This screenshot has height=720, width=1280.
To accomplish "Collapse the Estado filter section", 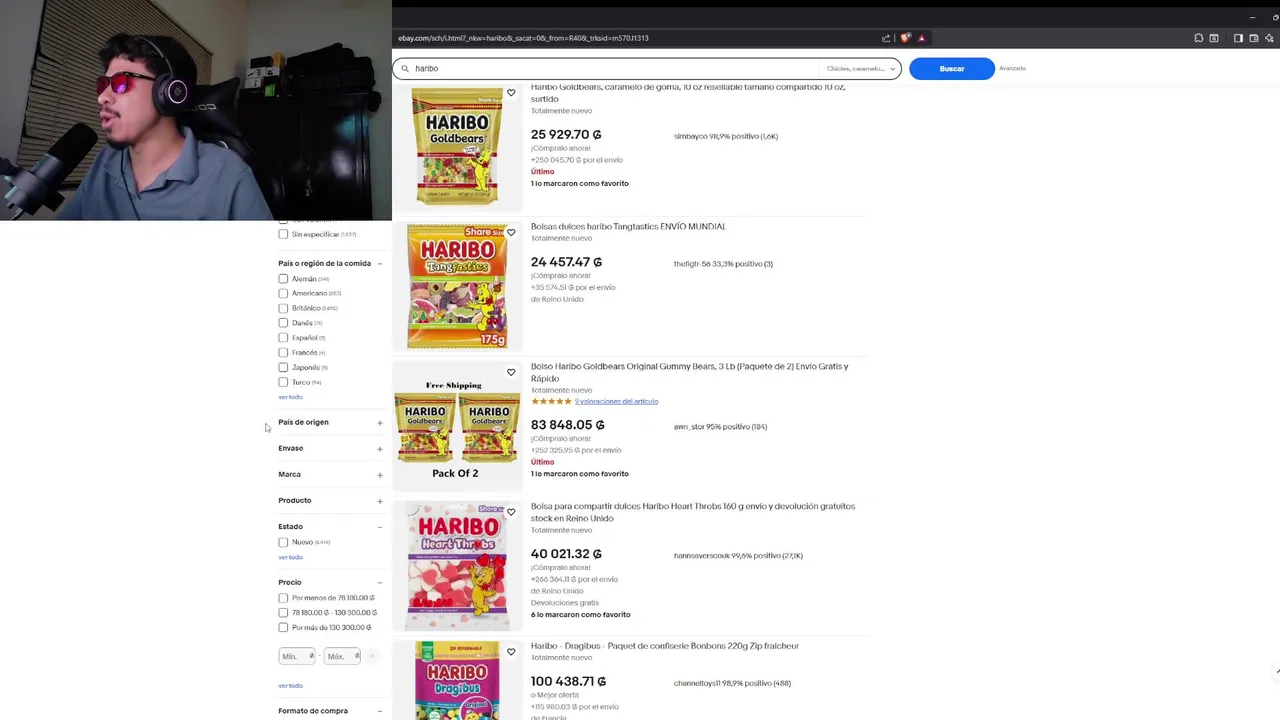I will point(380,526).
